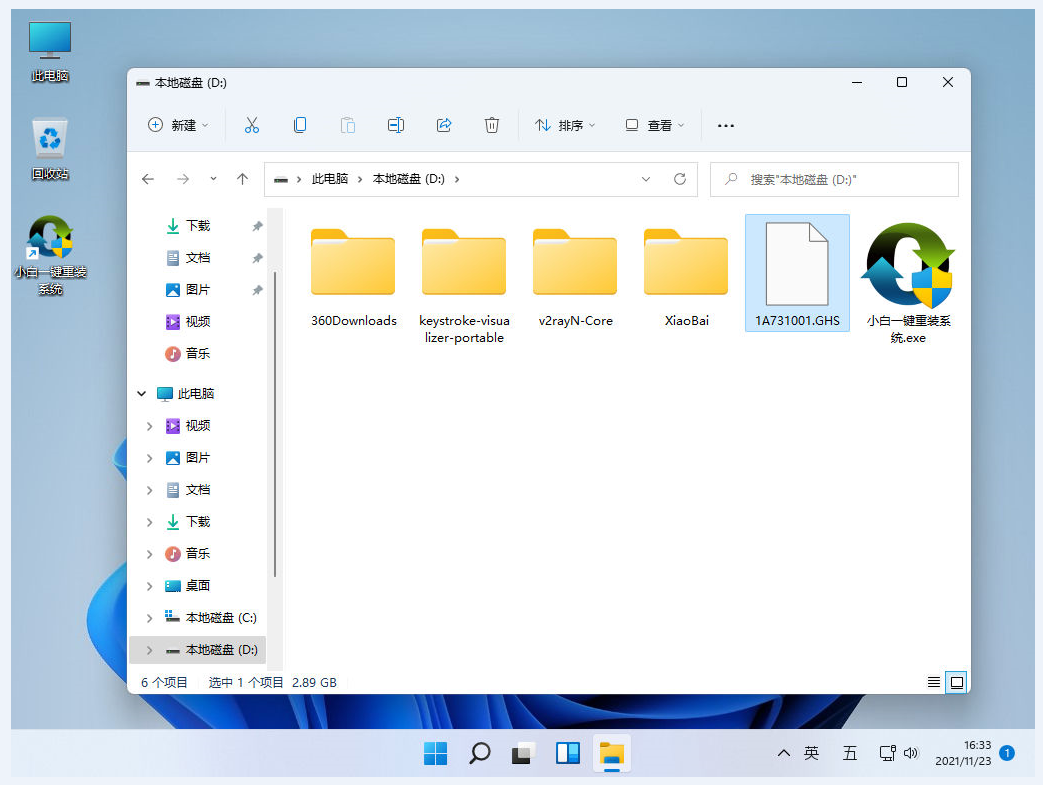Viewport: 1043px width, 785px height.
Task: Refresh the current folder view
Action: tap(680, 179)
